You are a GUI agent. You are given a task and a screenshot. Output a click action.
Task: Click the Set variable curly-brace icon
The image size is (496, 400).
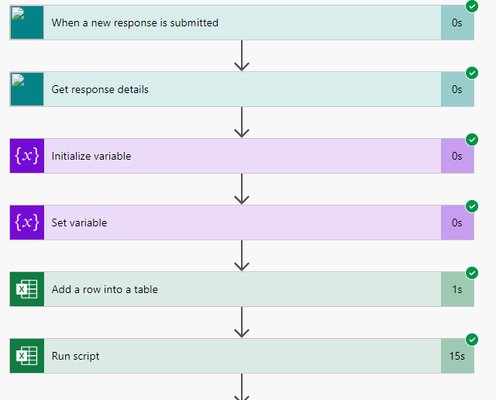click(x=27, y=222)
